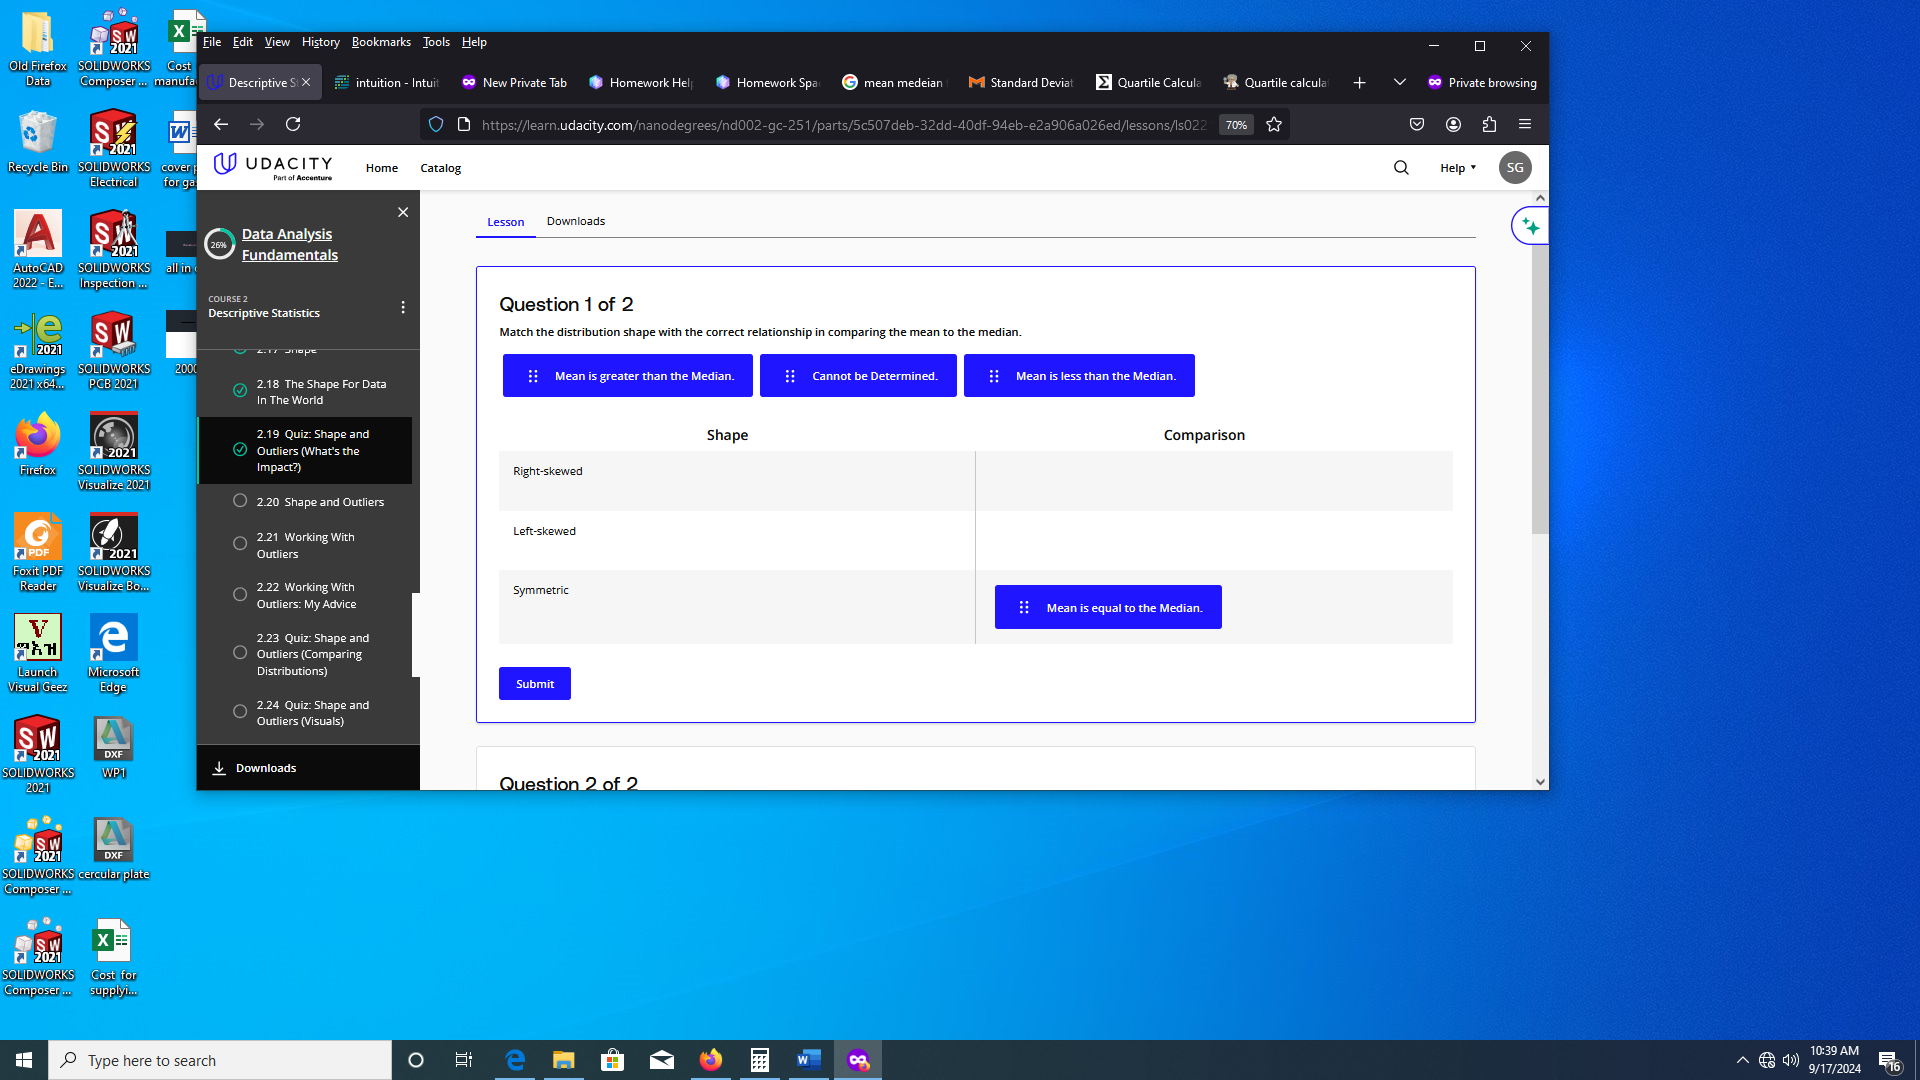Click the page vertical scrollbar thumb
Viewport: 1920px width, 1080px height.
(1540, 390)
